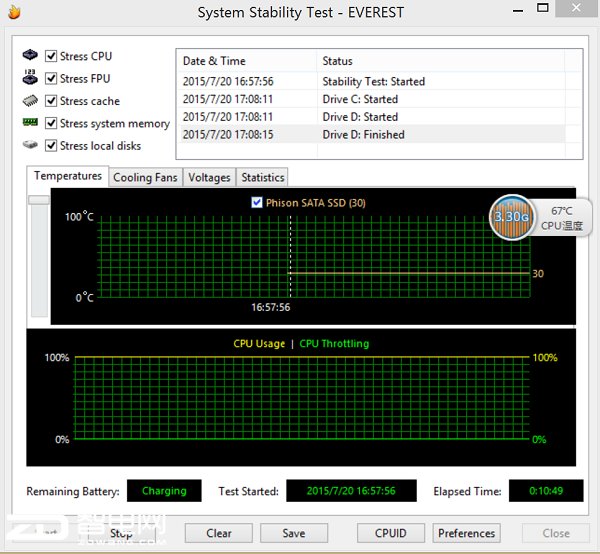Click the EVEREST flame app icon
This screenshot has width=600, height=554.
14,12
